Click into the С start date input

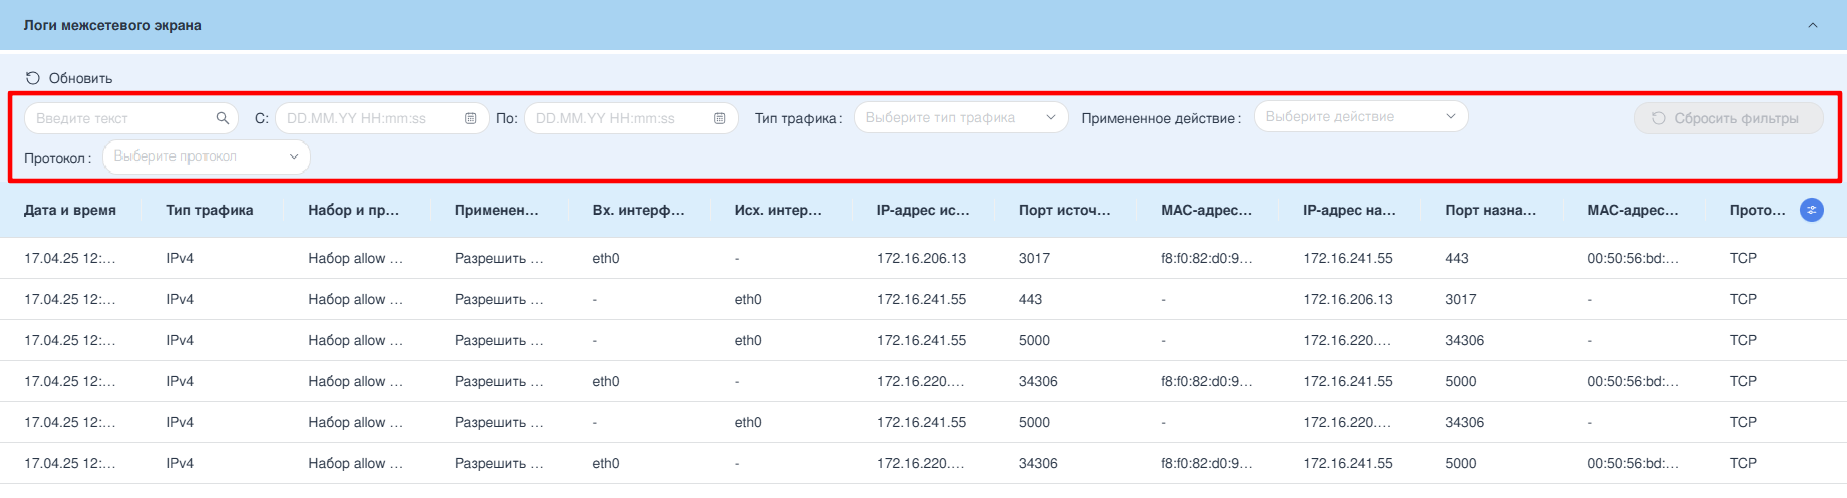[x=370, y=118]
